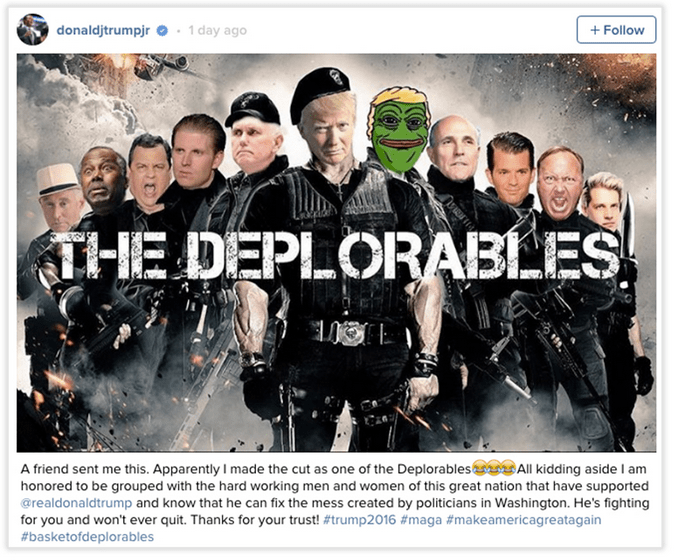Click the laughing-crying emojis in the caption
This screenshot has width=674, height=560.
493,468
